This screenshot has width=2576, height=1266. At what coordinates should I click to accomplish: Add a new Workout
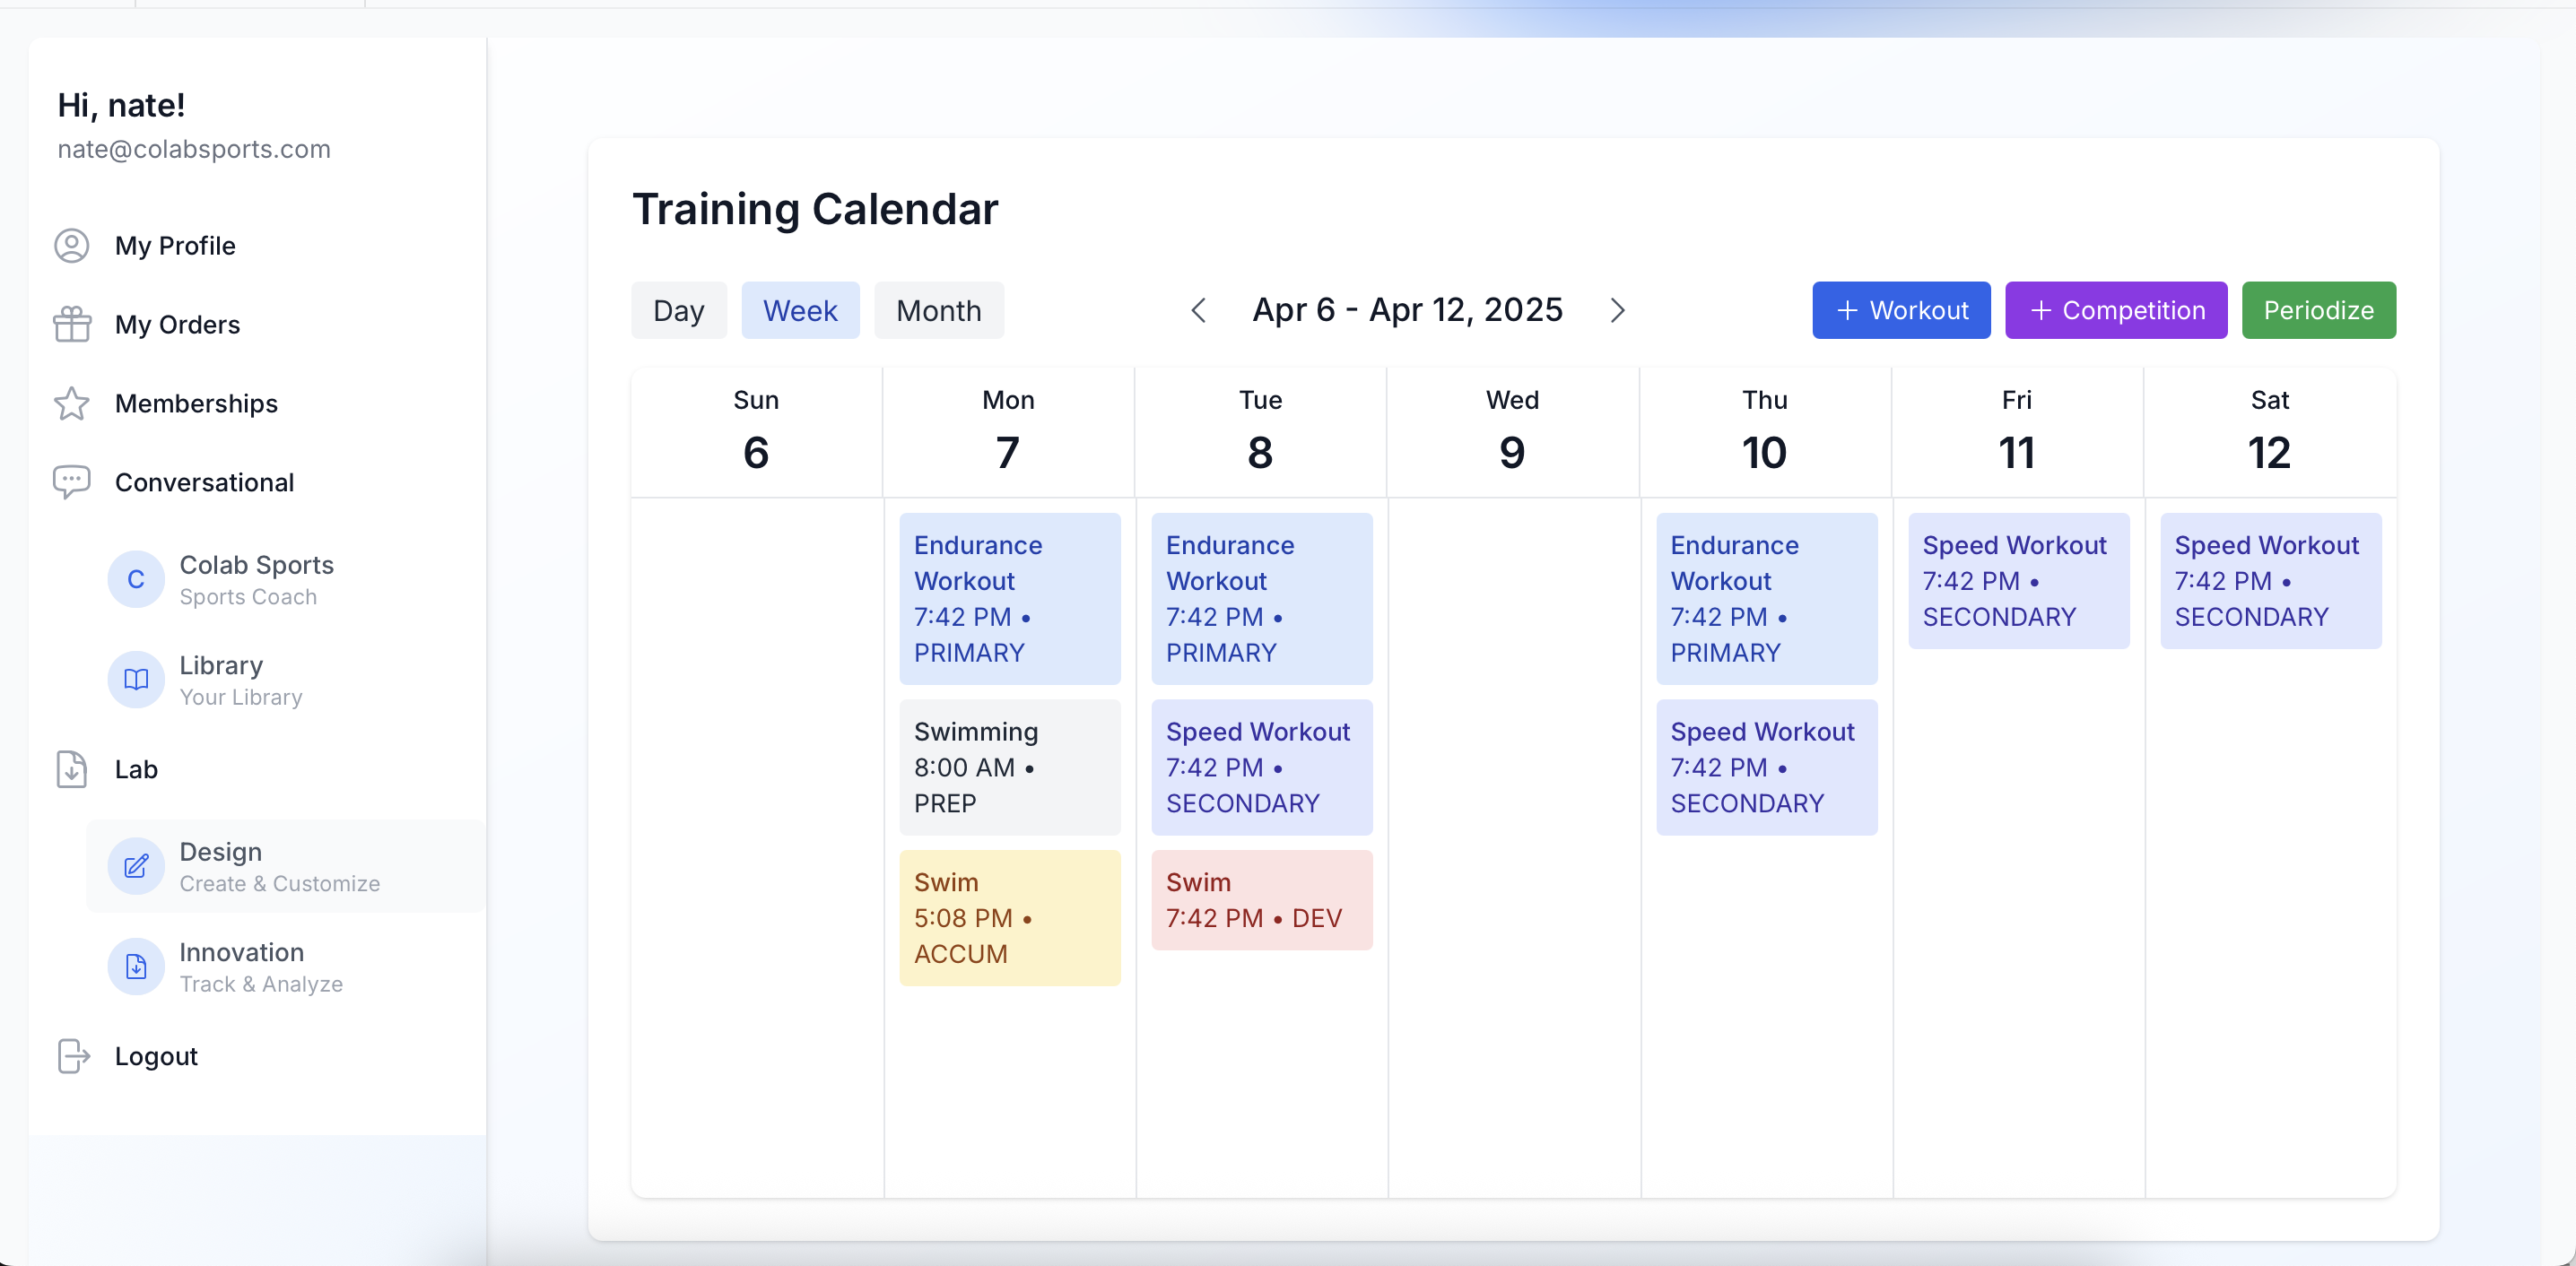1900,311
